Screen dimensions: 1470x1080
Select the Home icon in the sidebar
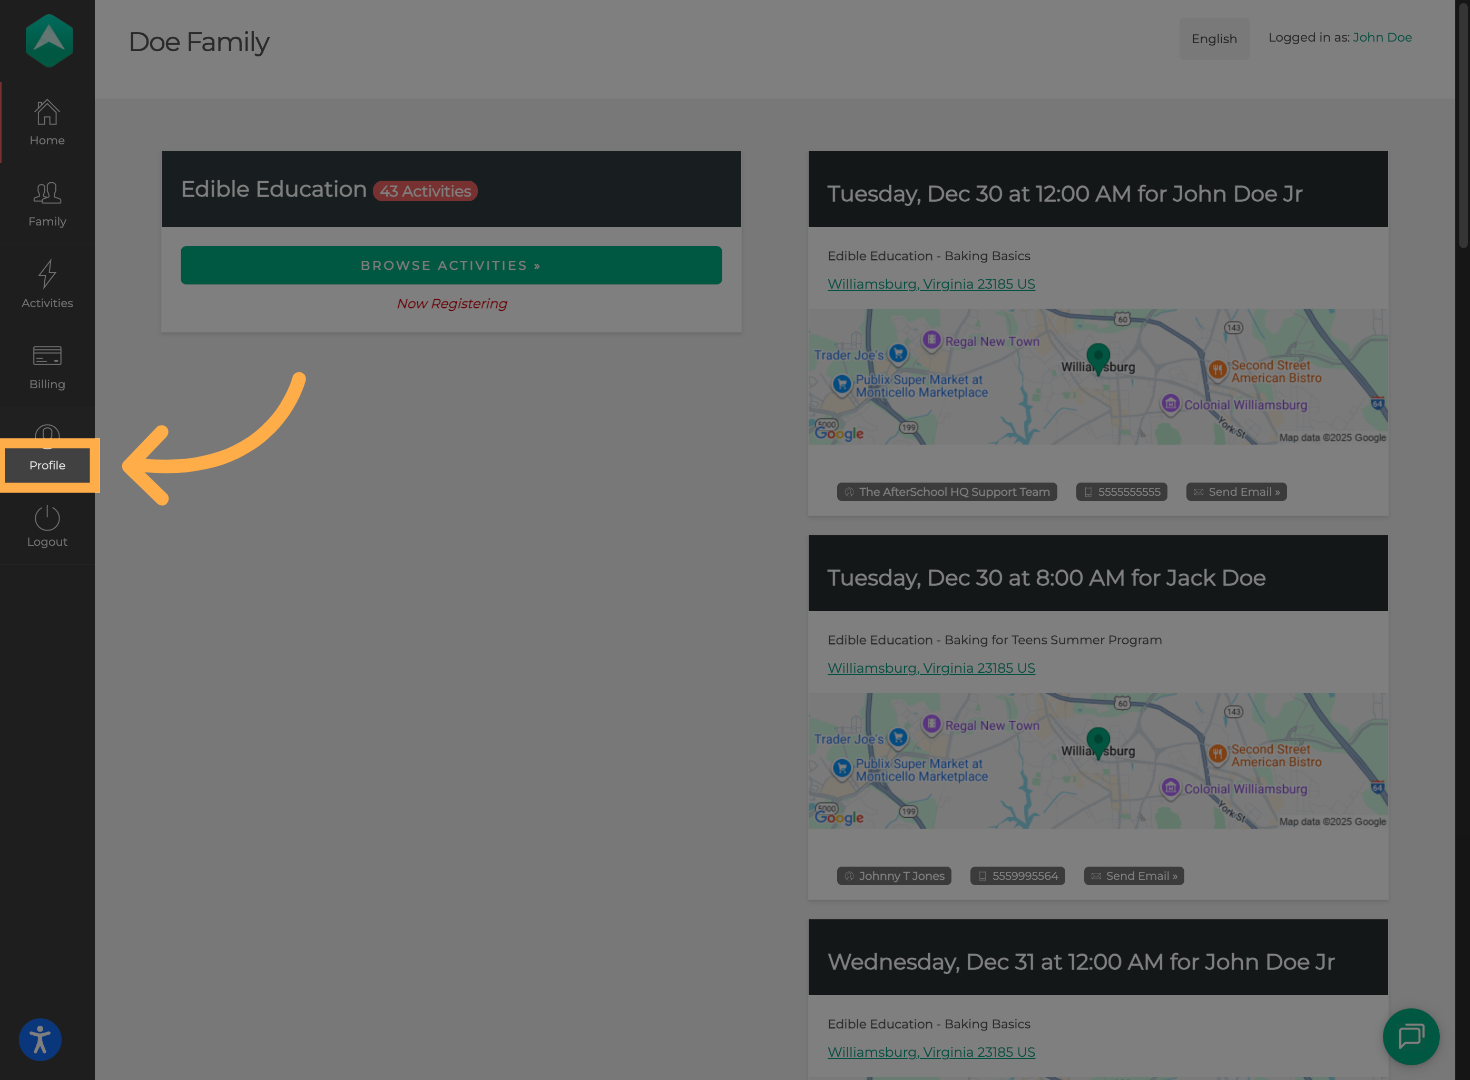tap(46, 113)
